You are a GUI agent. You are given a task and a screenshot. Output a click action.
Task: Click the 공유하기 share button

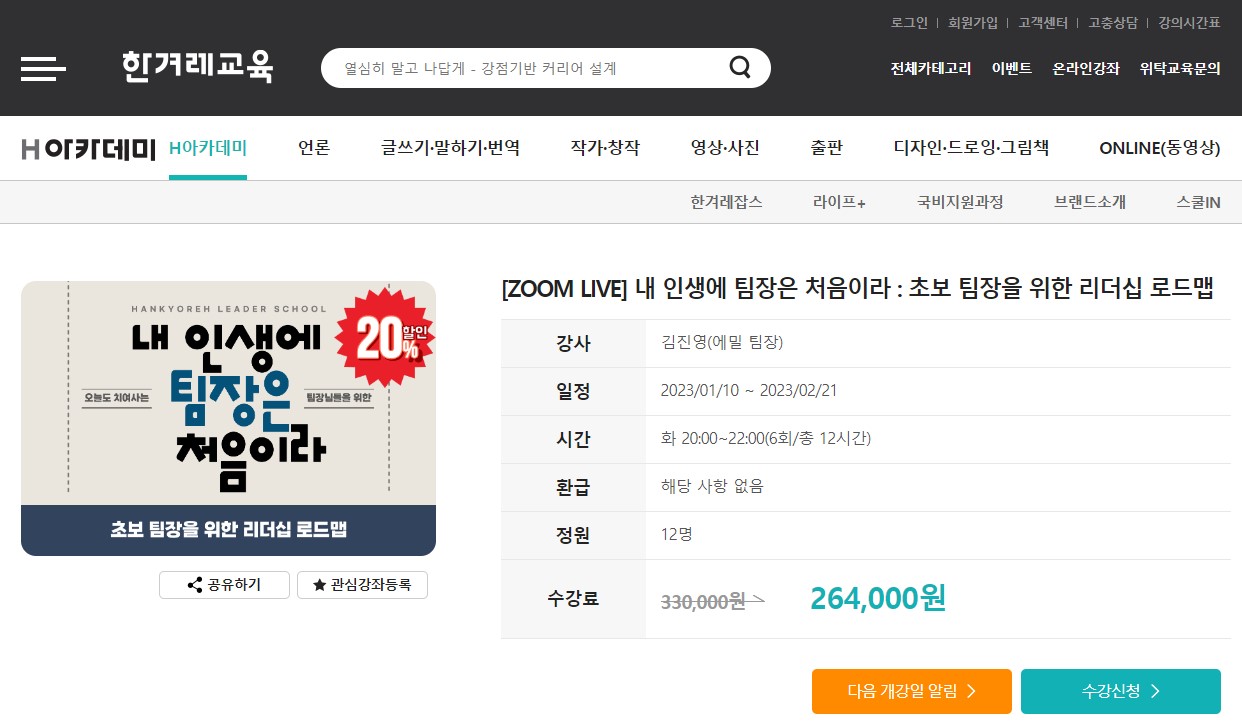click(224, 585)
